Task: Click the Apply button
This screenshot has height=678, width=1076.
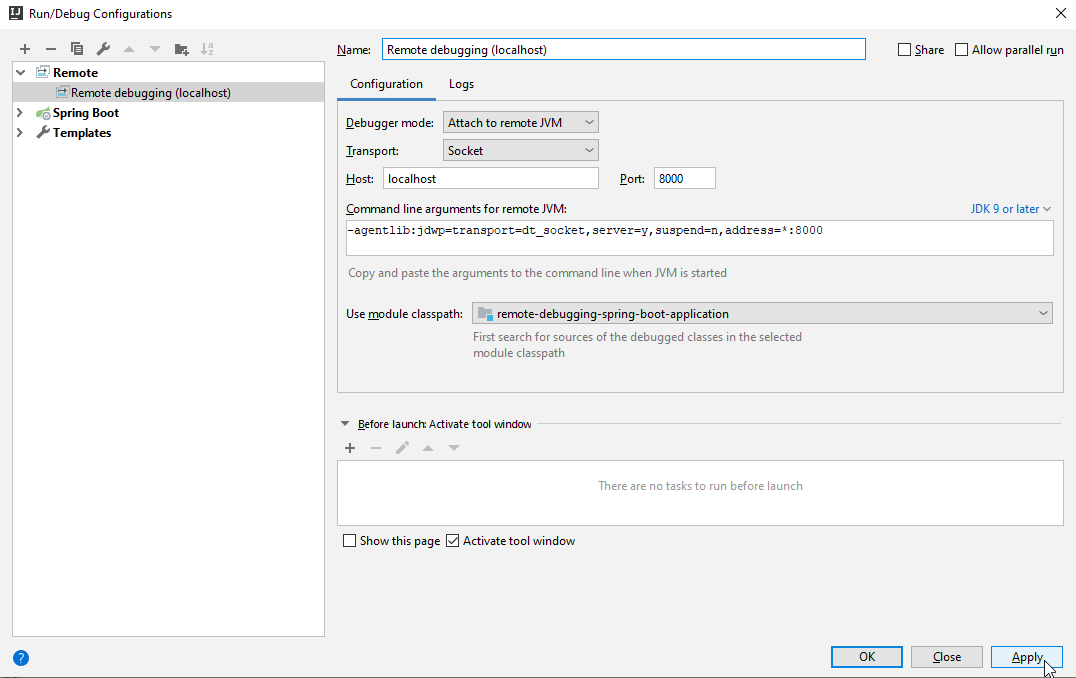Action: coord(1027,657)
